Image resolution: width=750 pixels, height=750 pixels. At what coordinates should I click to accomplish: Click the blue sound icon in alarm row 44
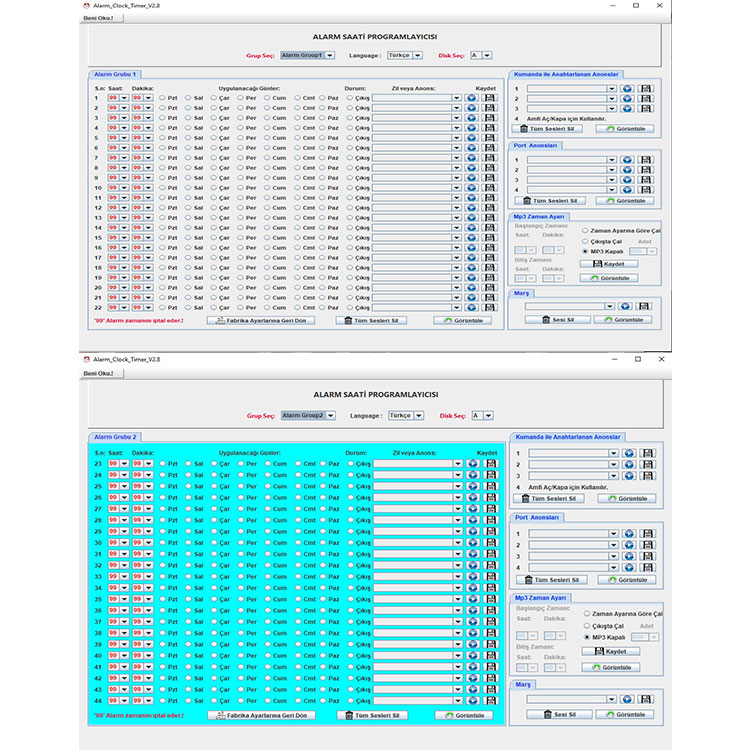pyautogui.click(x=472, y=700)
